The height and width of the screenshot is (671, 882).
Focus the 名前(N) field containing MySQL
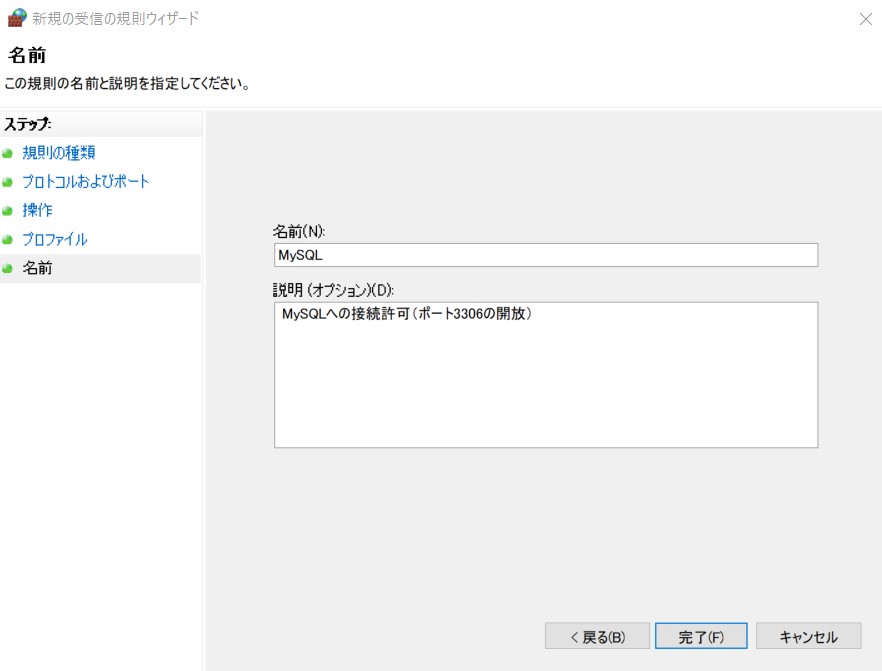(x=546, y=255)
